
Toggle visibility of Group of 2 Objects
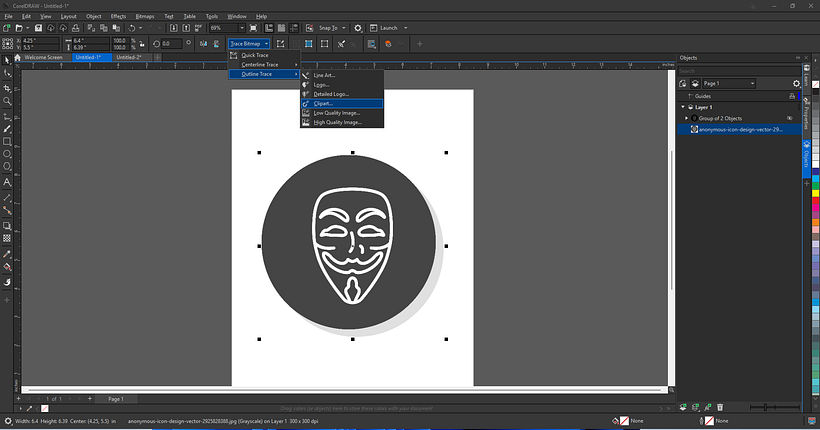click(789, 118)
